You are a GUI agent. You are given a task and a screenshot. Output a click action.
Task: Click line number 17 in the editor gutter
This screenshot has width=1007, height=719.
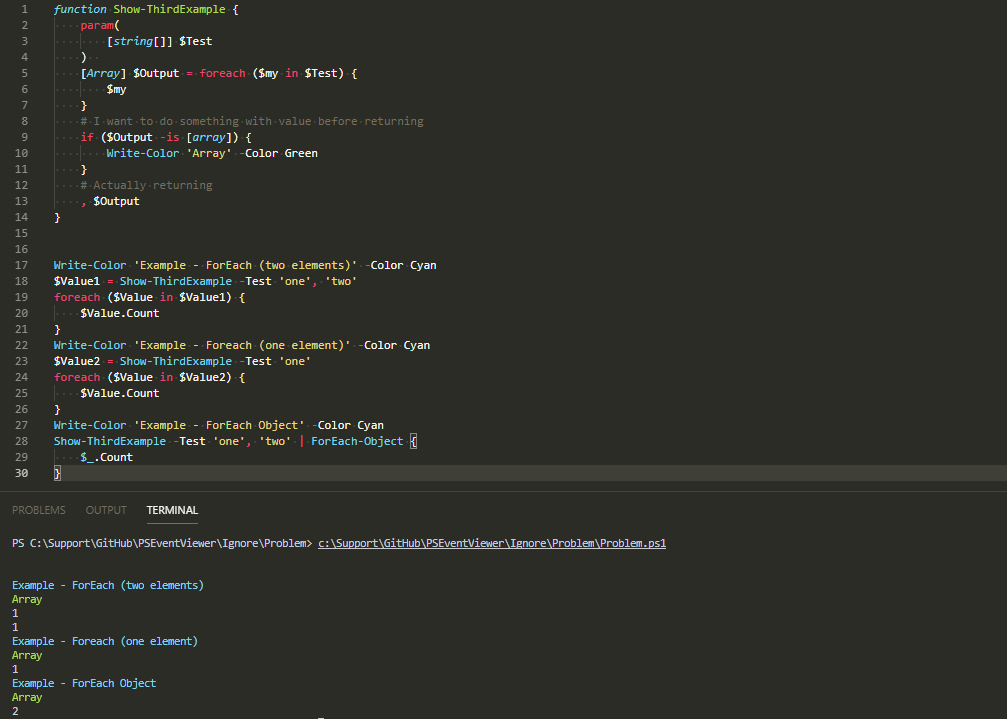click(21, 264)
